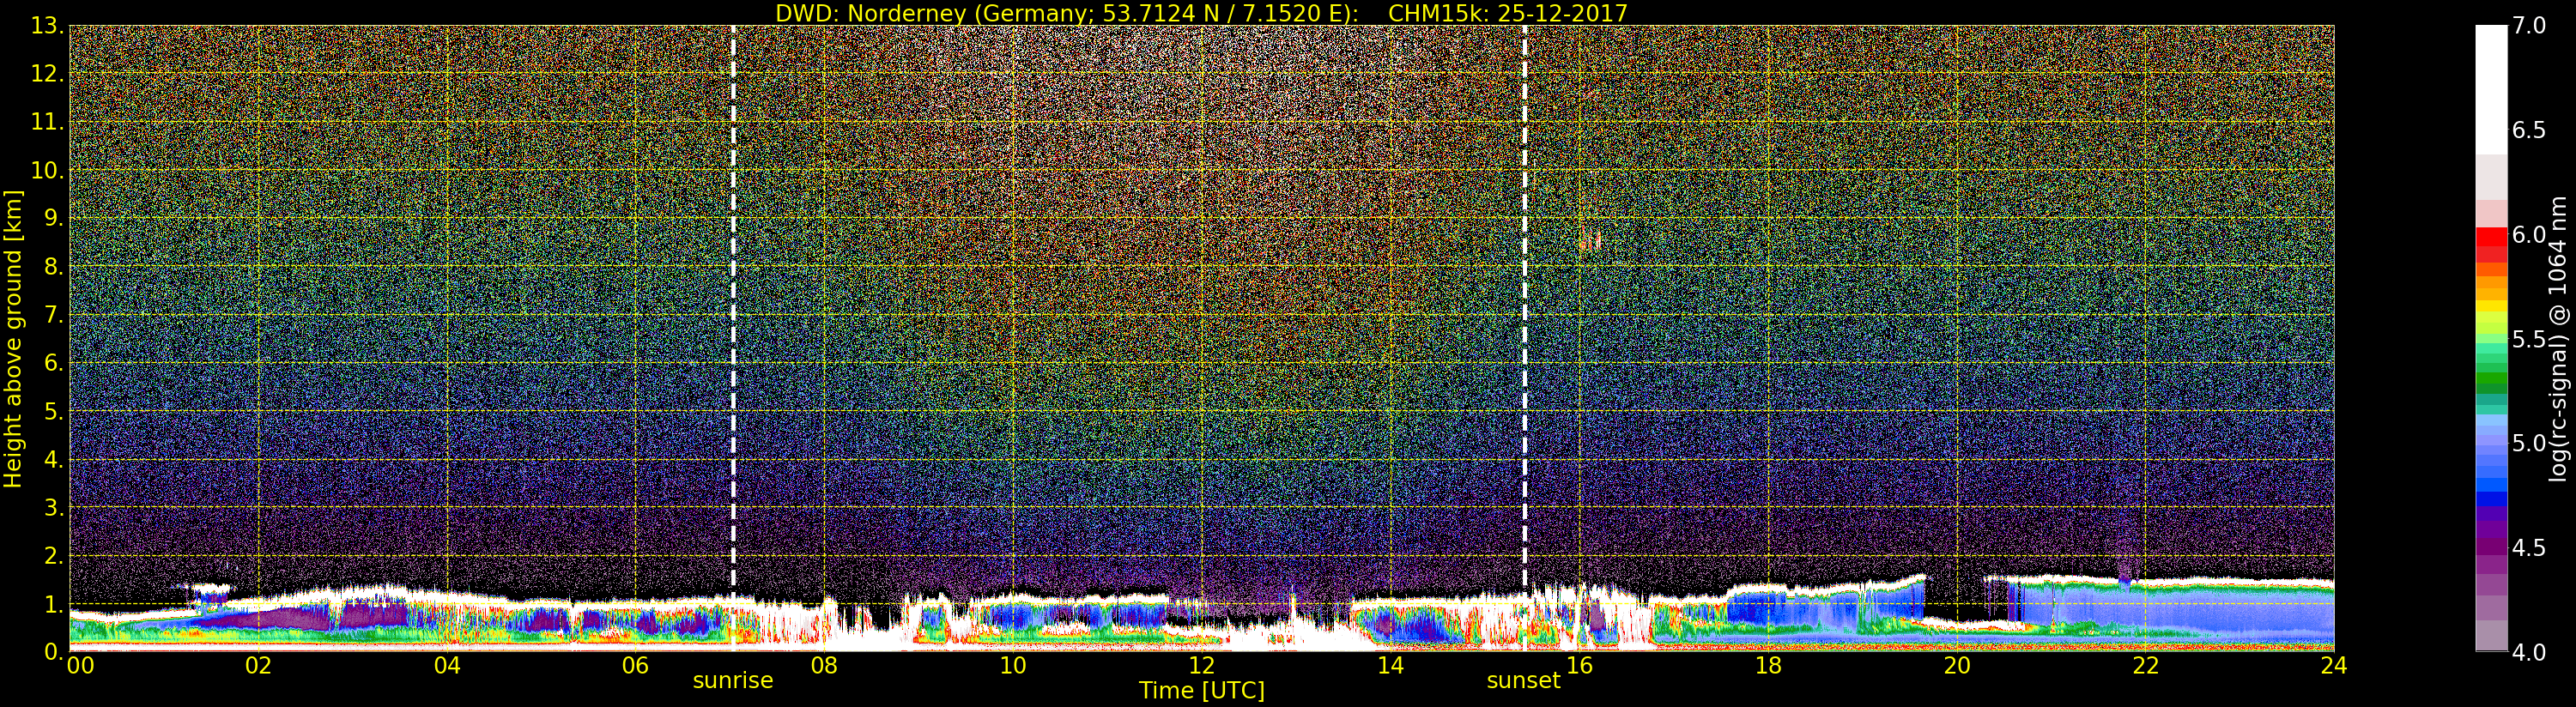
Task: Click the time axis tick label '16'
Action: (x=1579, y=665)
